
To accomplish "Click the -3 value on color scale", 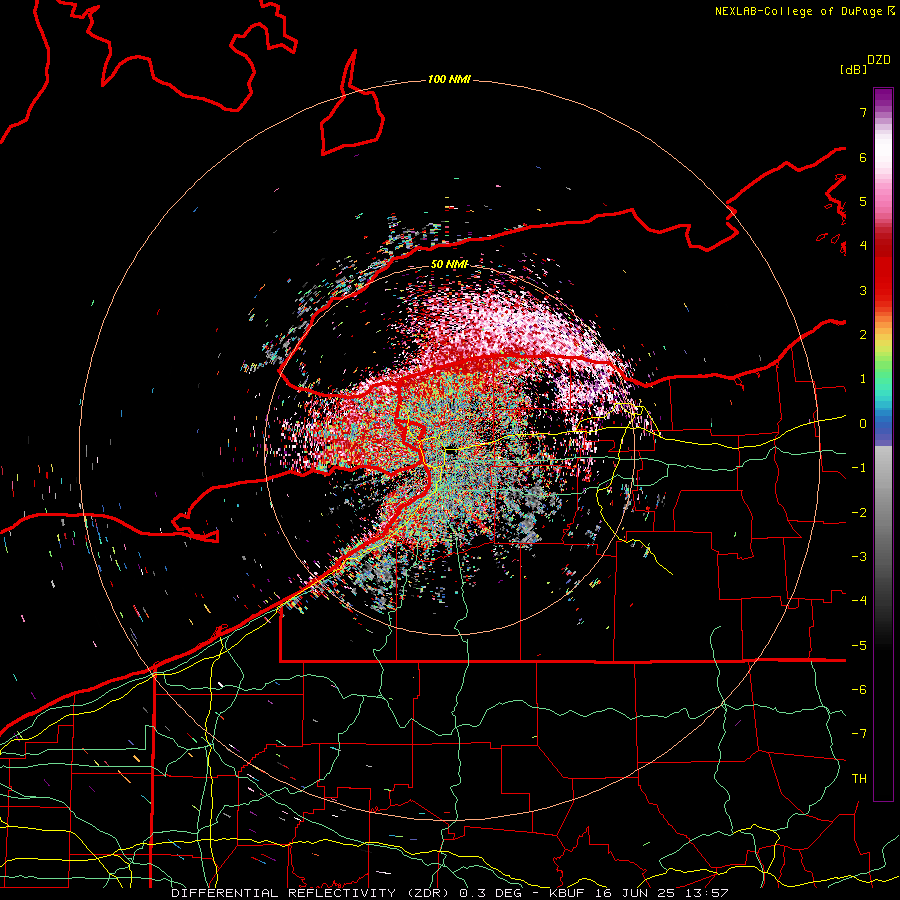I will tap(859, 557).
